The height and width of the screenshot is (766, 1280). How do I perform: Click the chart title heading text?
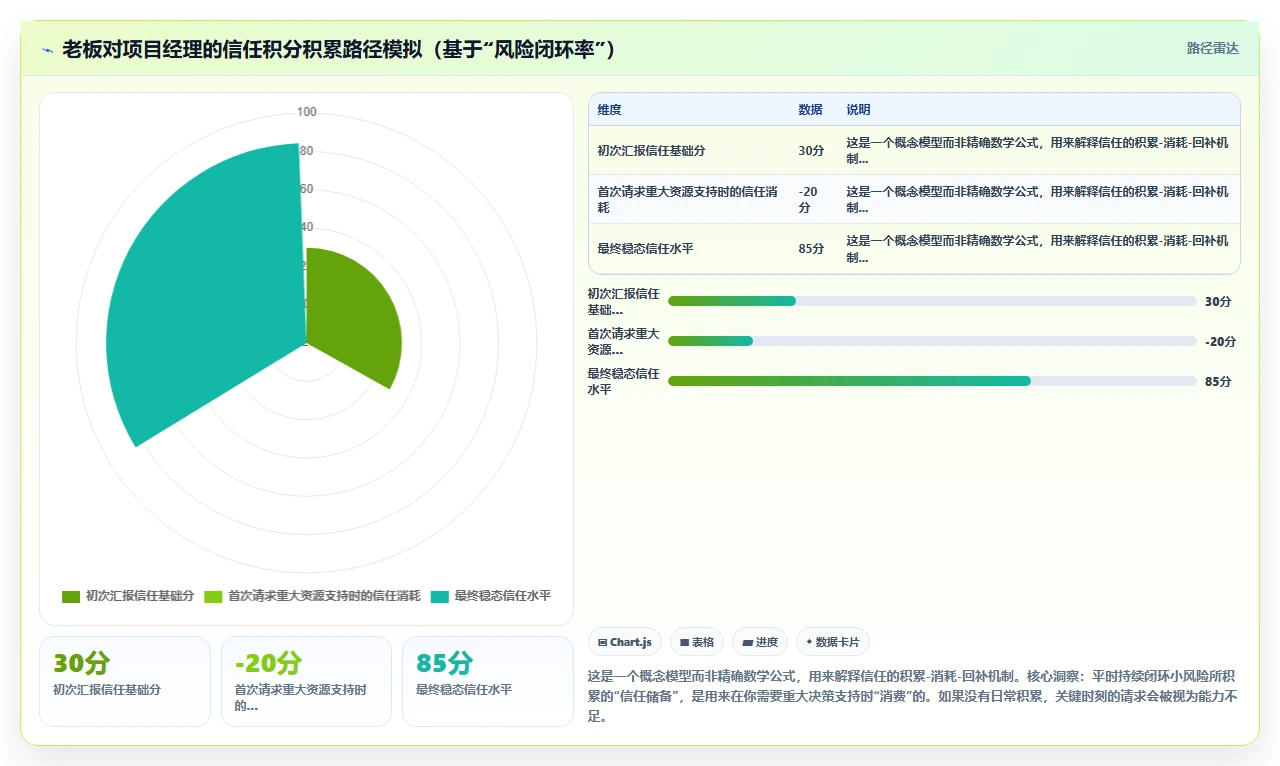tap(338, 49)
